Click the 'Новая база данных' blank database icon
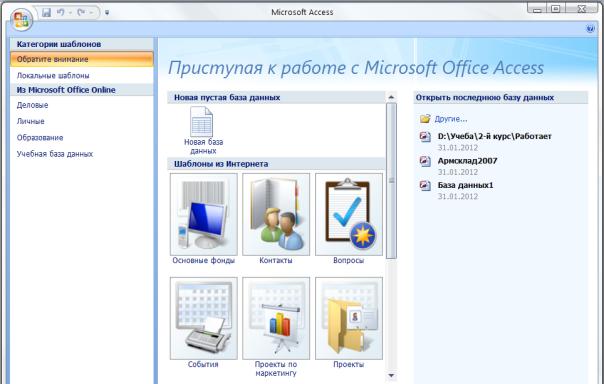 click(201, 122)
